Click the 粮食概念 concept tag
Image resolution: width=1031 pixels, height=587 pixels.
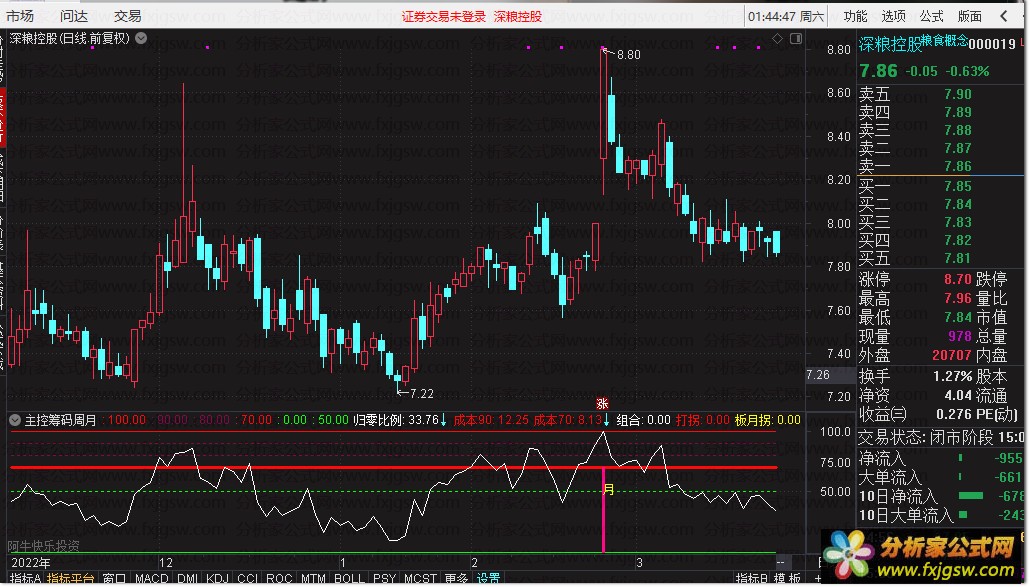944,41
